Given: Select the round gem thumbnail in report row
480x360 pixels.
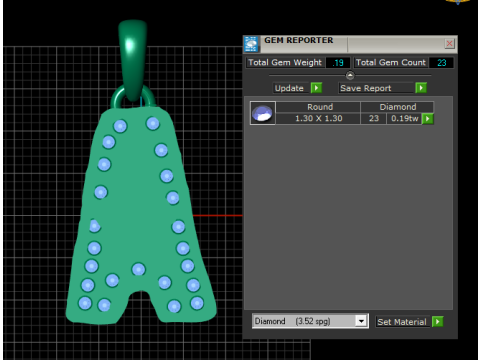Looking at the screenshot, I should tap(263, 113).
